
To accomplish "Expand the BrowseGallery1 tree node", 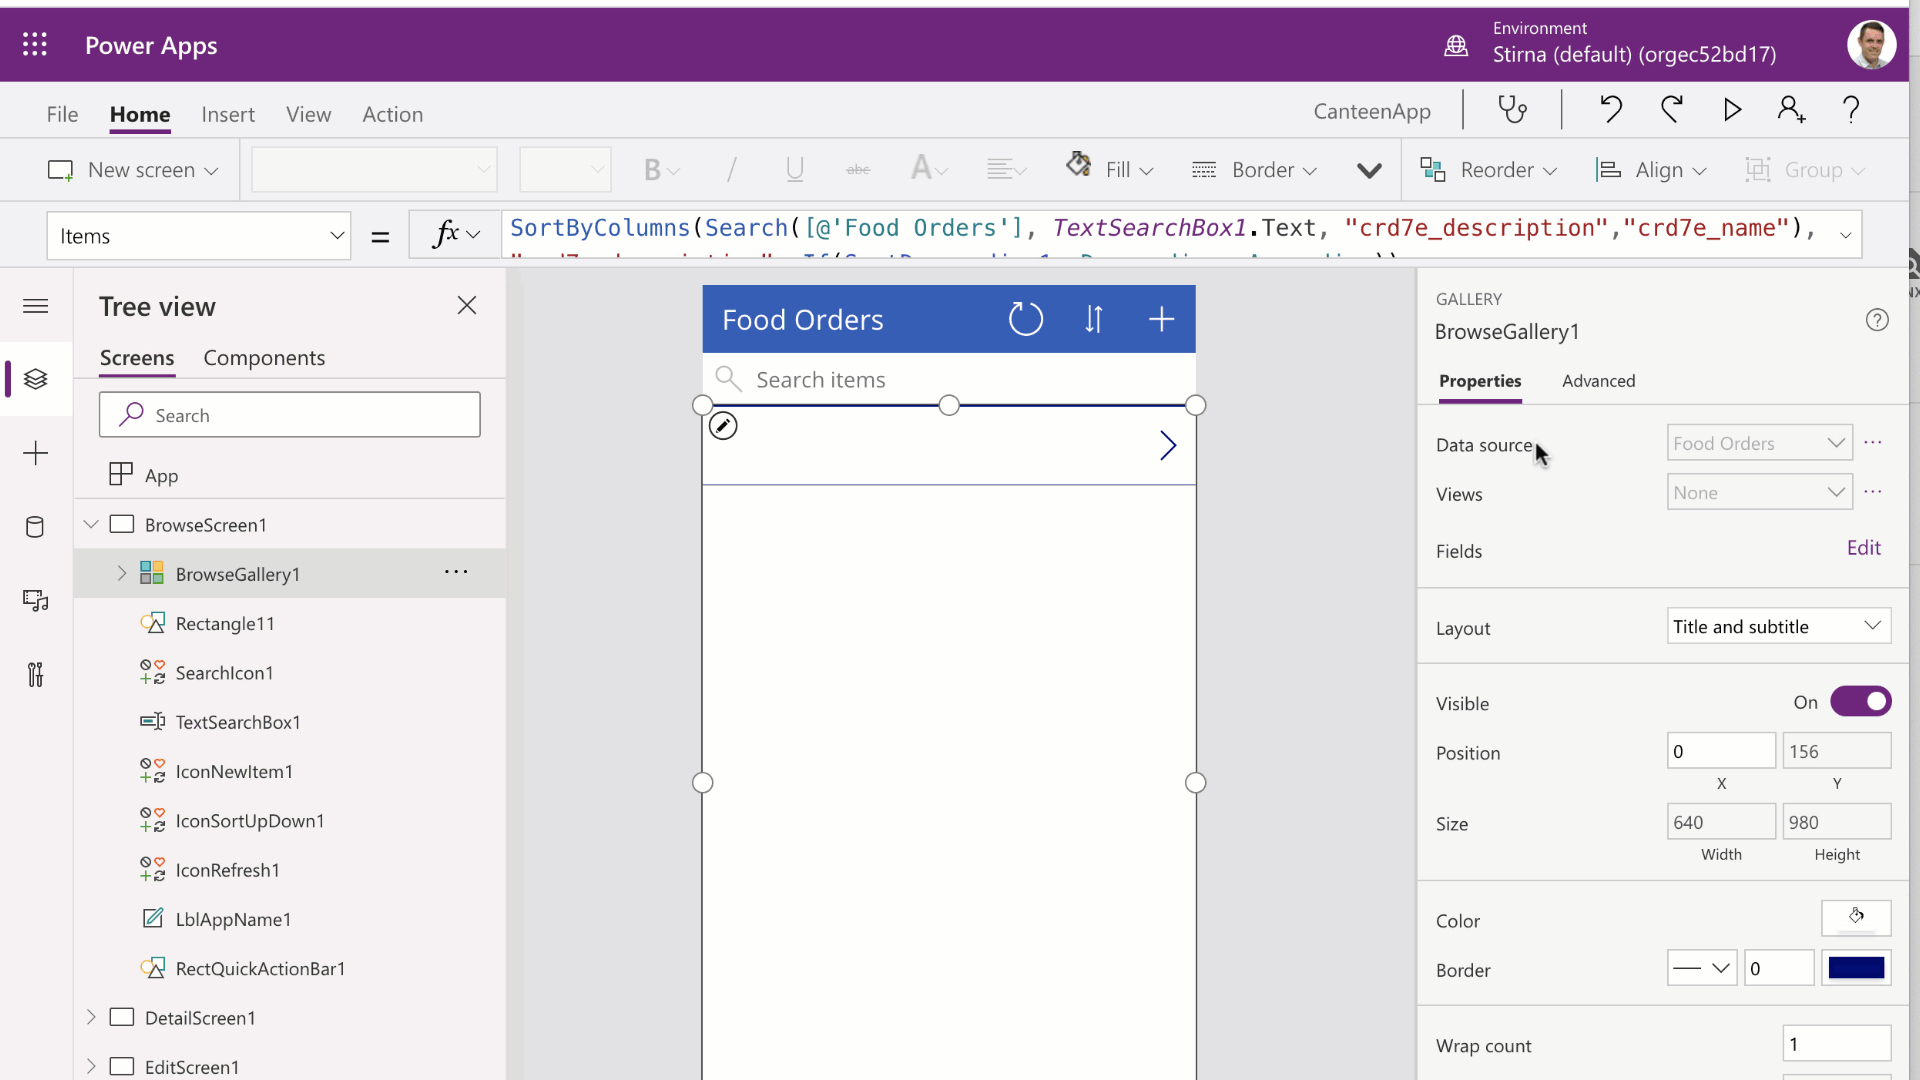I will tap(122, 573).
